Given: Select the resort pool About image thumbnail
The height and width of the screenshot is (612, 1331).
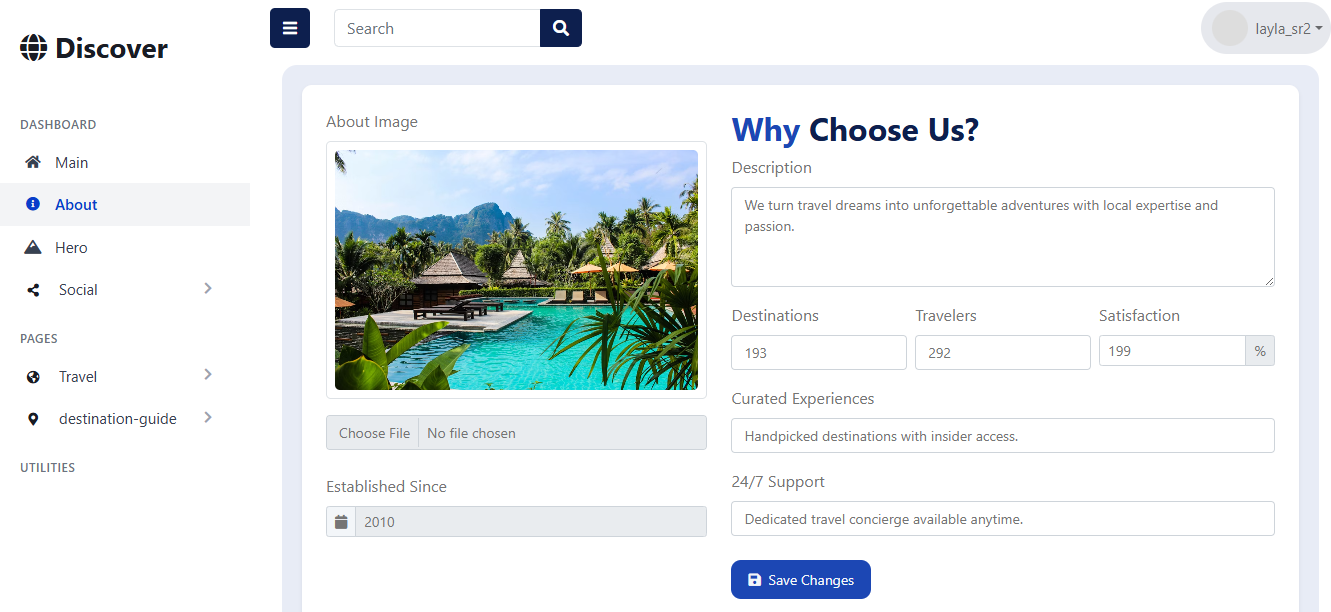Looking at the screenshot, I should [x=516, y=270].
